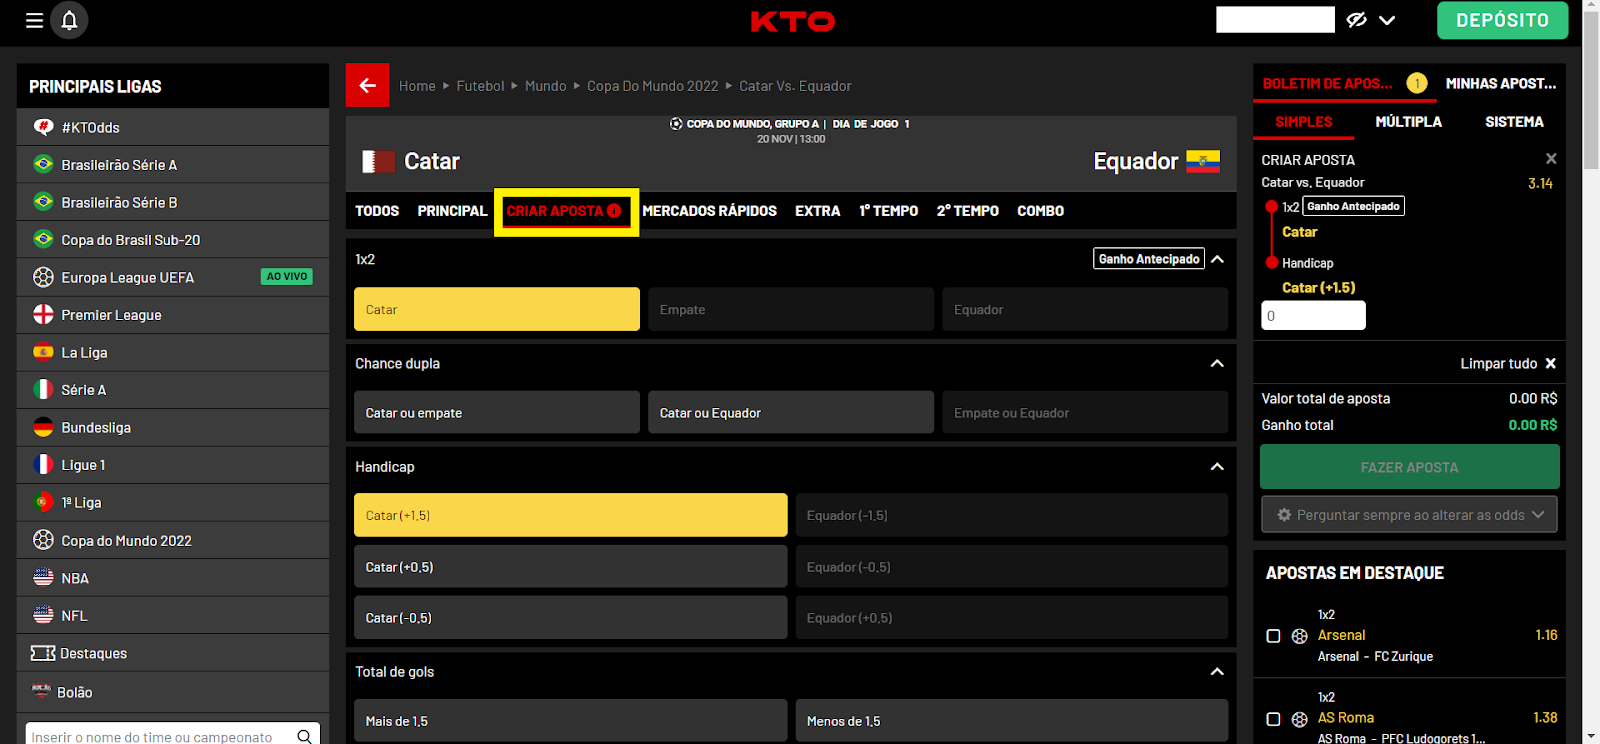Switch to MÚLTIPLA bet type
This screenshot has height=744, width=1600.
pyautogui.click(x=1408, y=122)
